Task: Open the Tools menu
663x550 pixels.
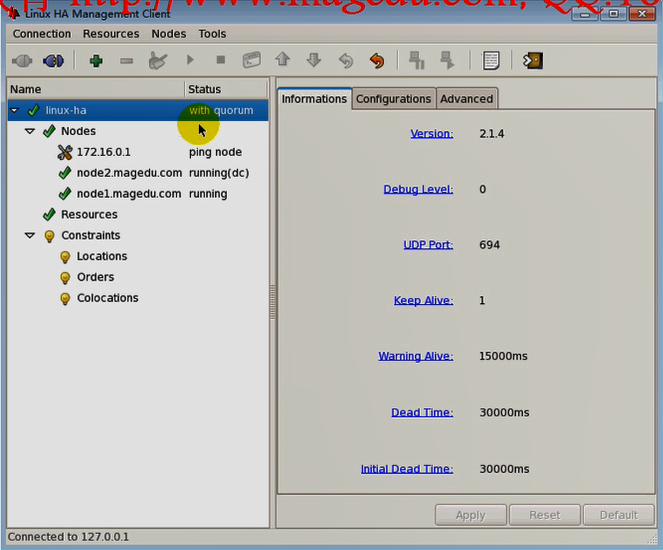Action: 212,34
